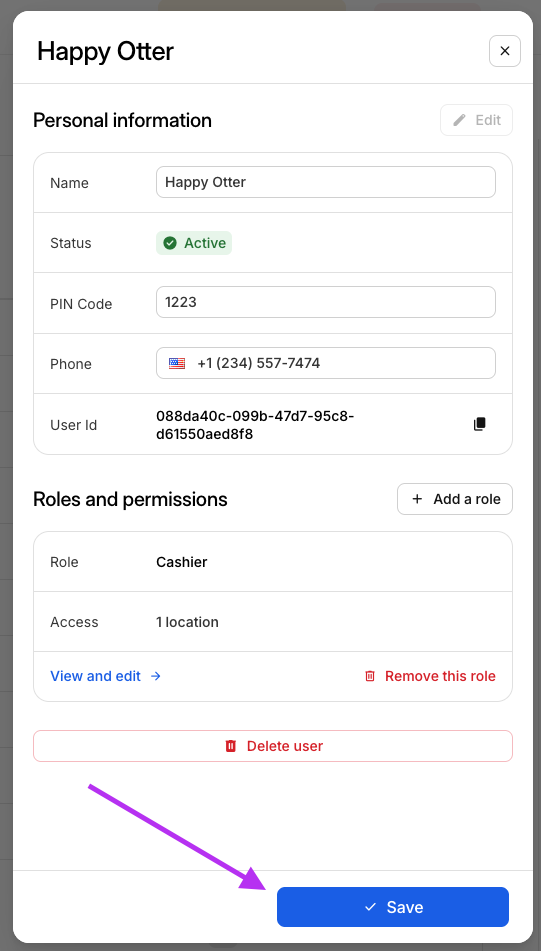541x951 pixels.
Task: Remove this role from the user
Action: [x=430, y=676]
